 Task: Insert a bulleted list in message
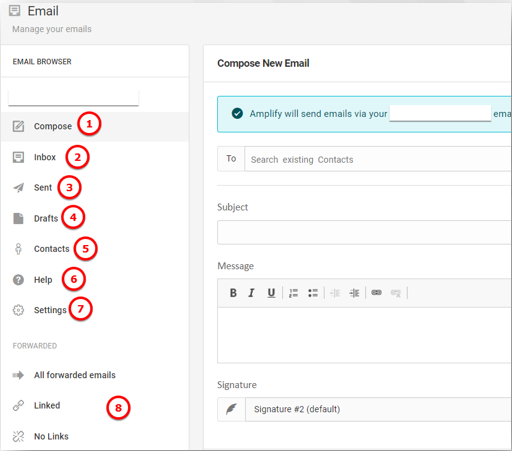tap(313, 293)
